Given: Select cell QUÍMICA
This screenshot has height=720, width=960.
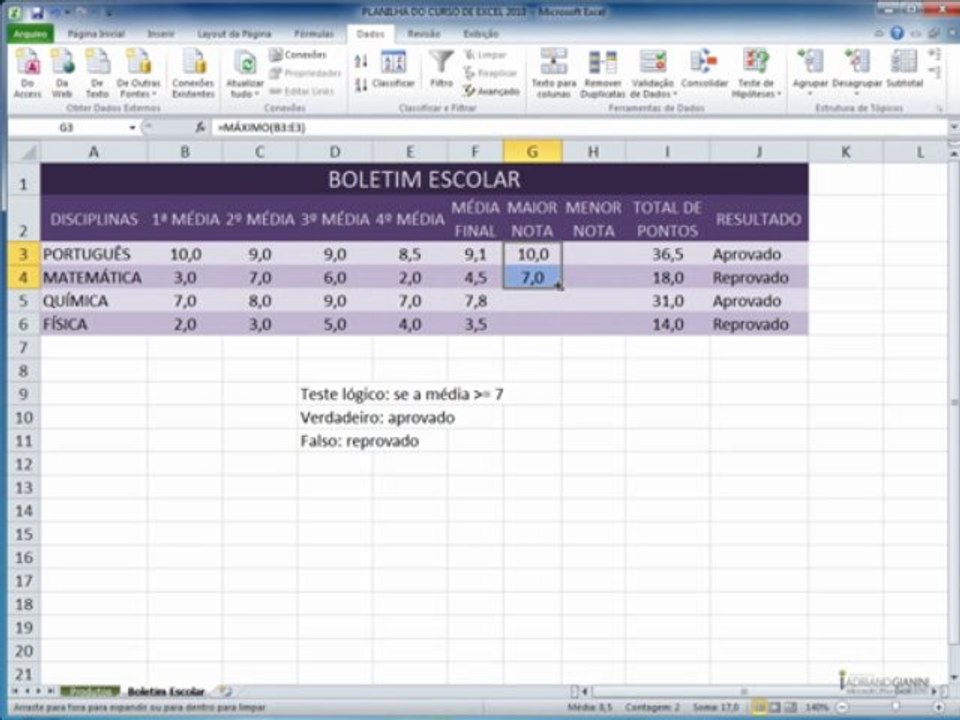Looking at the screenshot, I should [x=94, y=301].
